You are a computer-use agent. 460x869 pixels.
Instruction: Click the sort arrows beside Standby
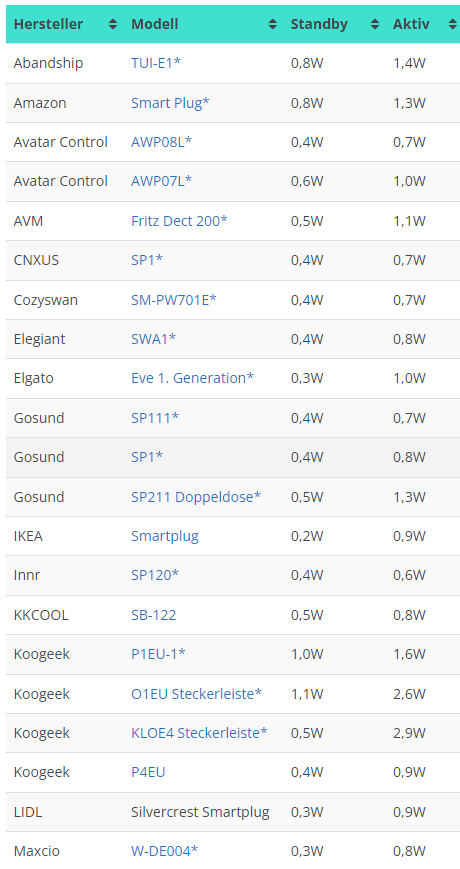(x=375, y=24)
